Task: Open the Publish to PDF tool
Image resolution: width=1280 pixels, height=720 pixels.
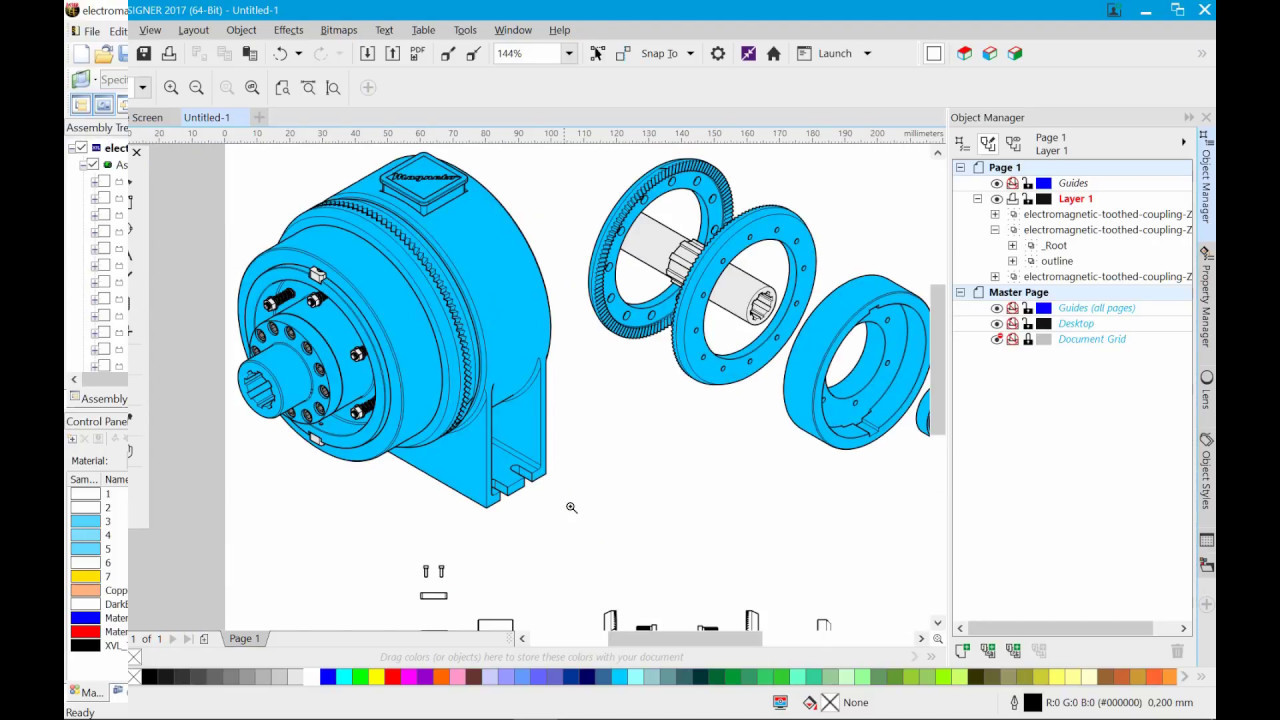Action: click(418, 55)
